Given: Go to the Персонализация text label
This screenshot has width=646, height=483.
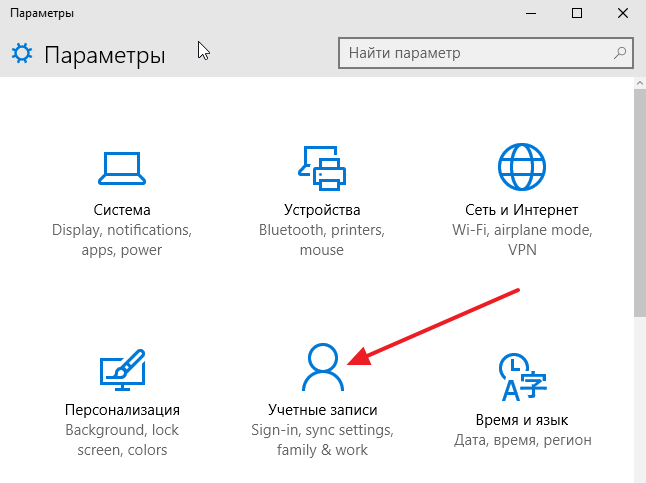Looking at the screenshot, I should 122,410.
